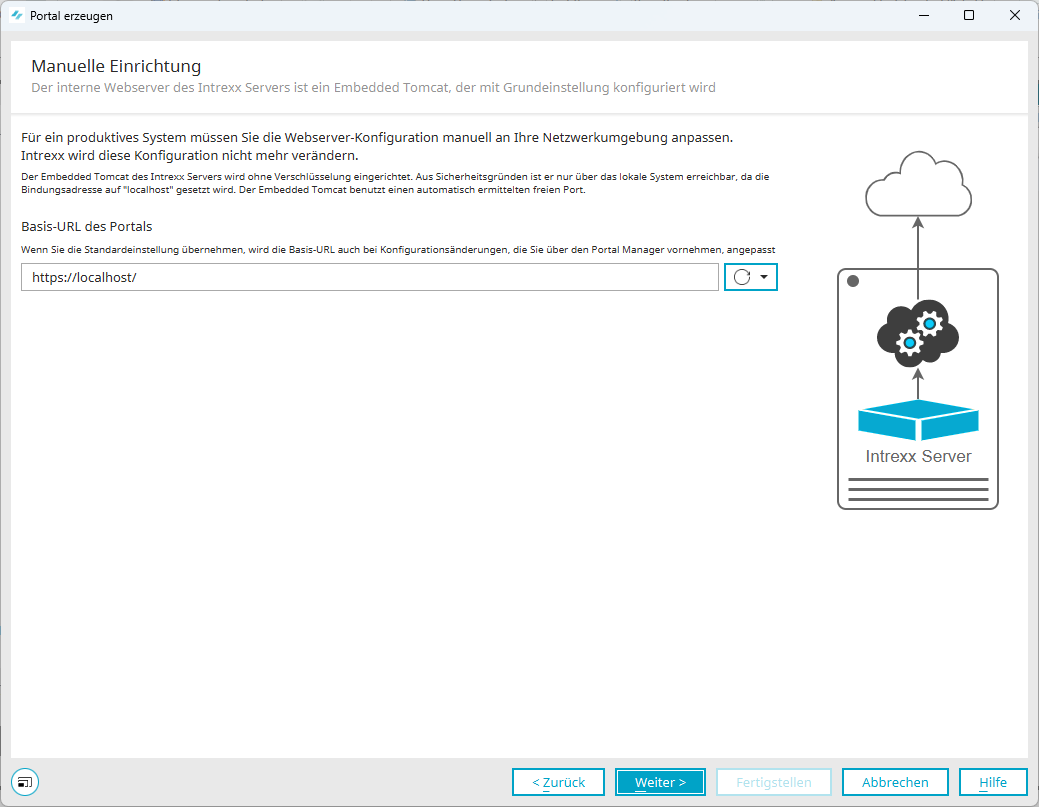This screenshot has height=807, width=1039.
Task: Maximize the Portal erzeugen window
Action: tap(969, 16)
